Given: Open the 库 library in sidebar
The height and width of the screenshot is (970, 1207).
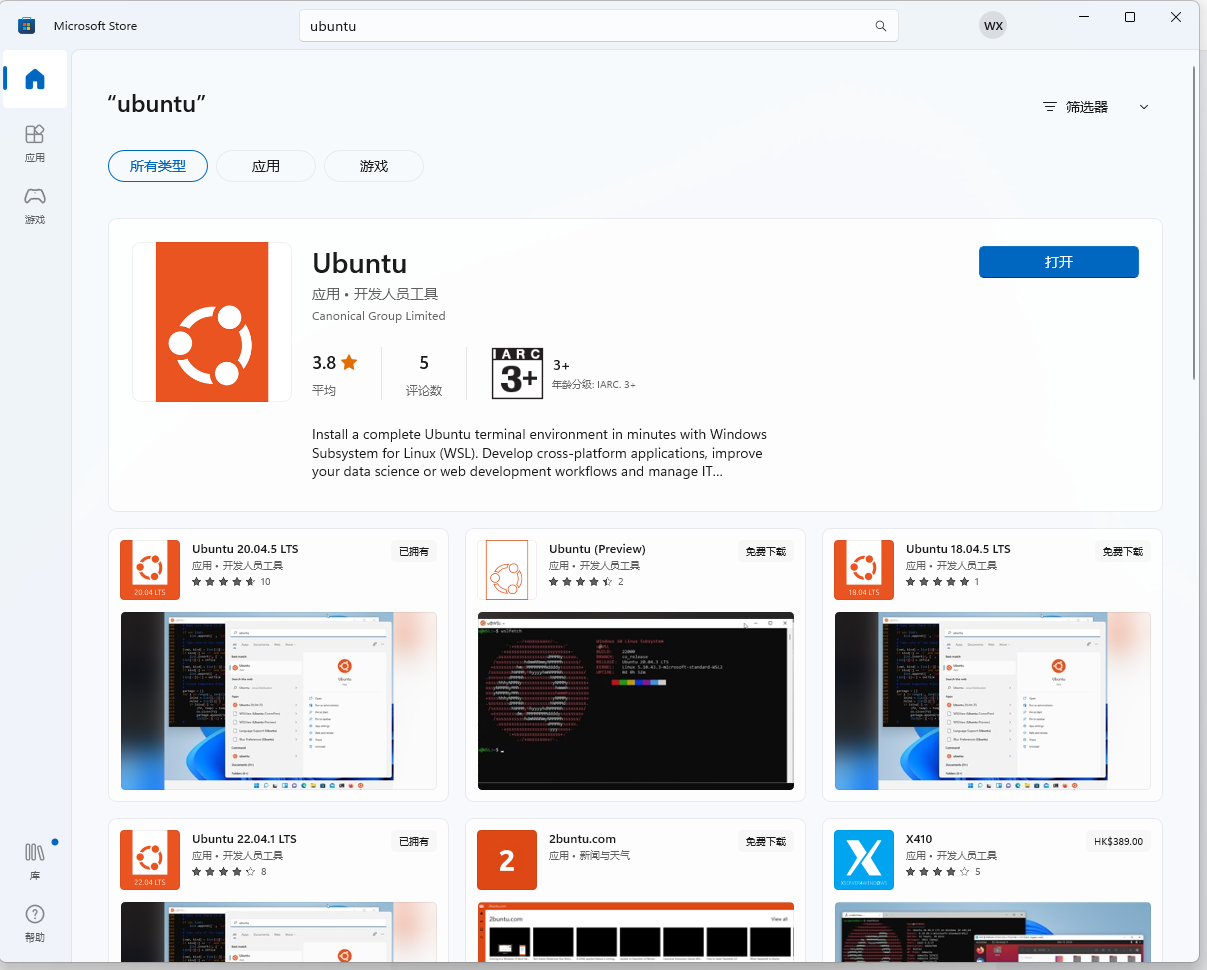Looking at the screenshot, I should coord(35,861).
